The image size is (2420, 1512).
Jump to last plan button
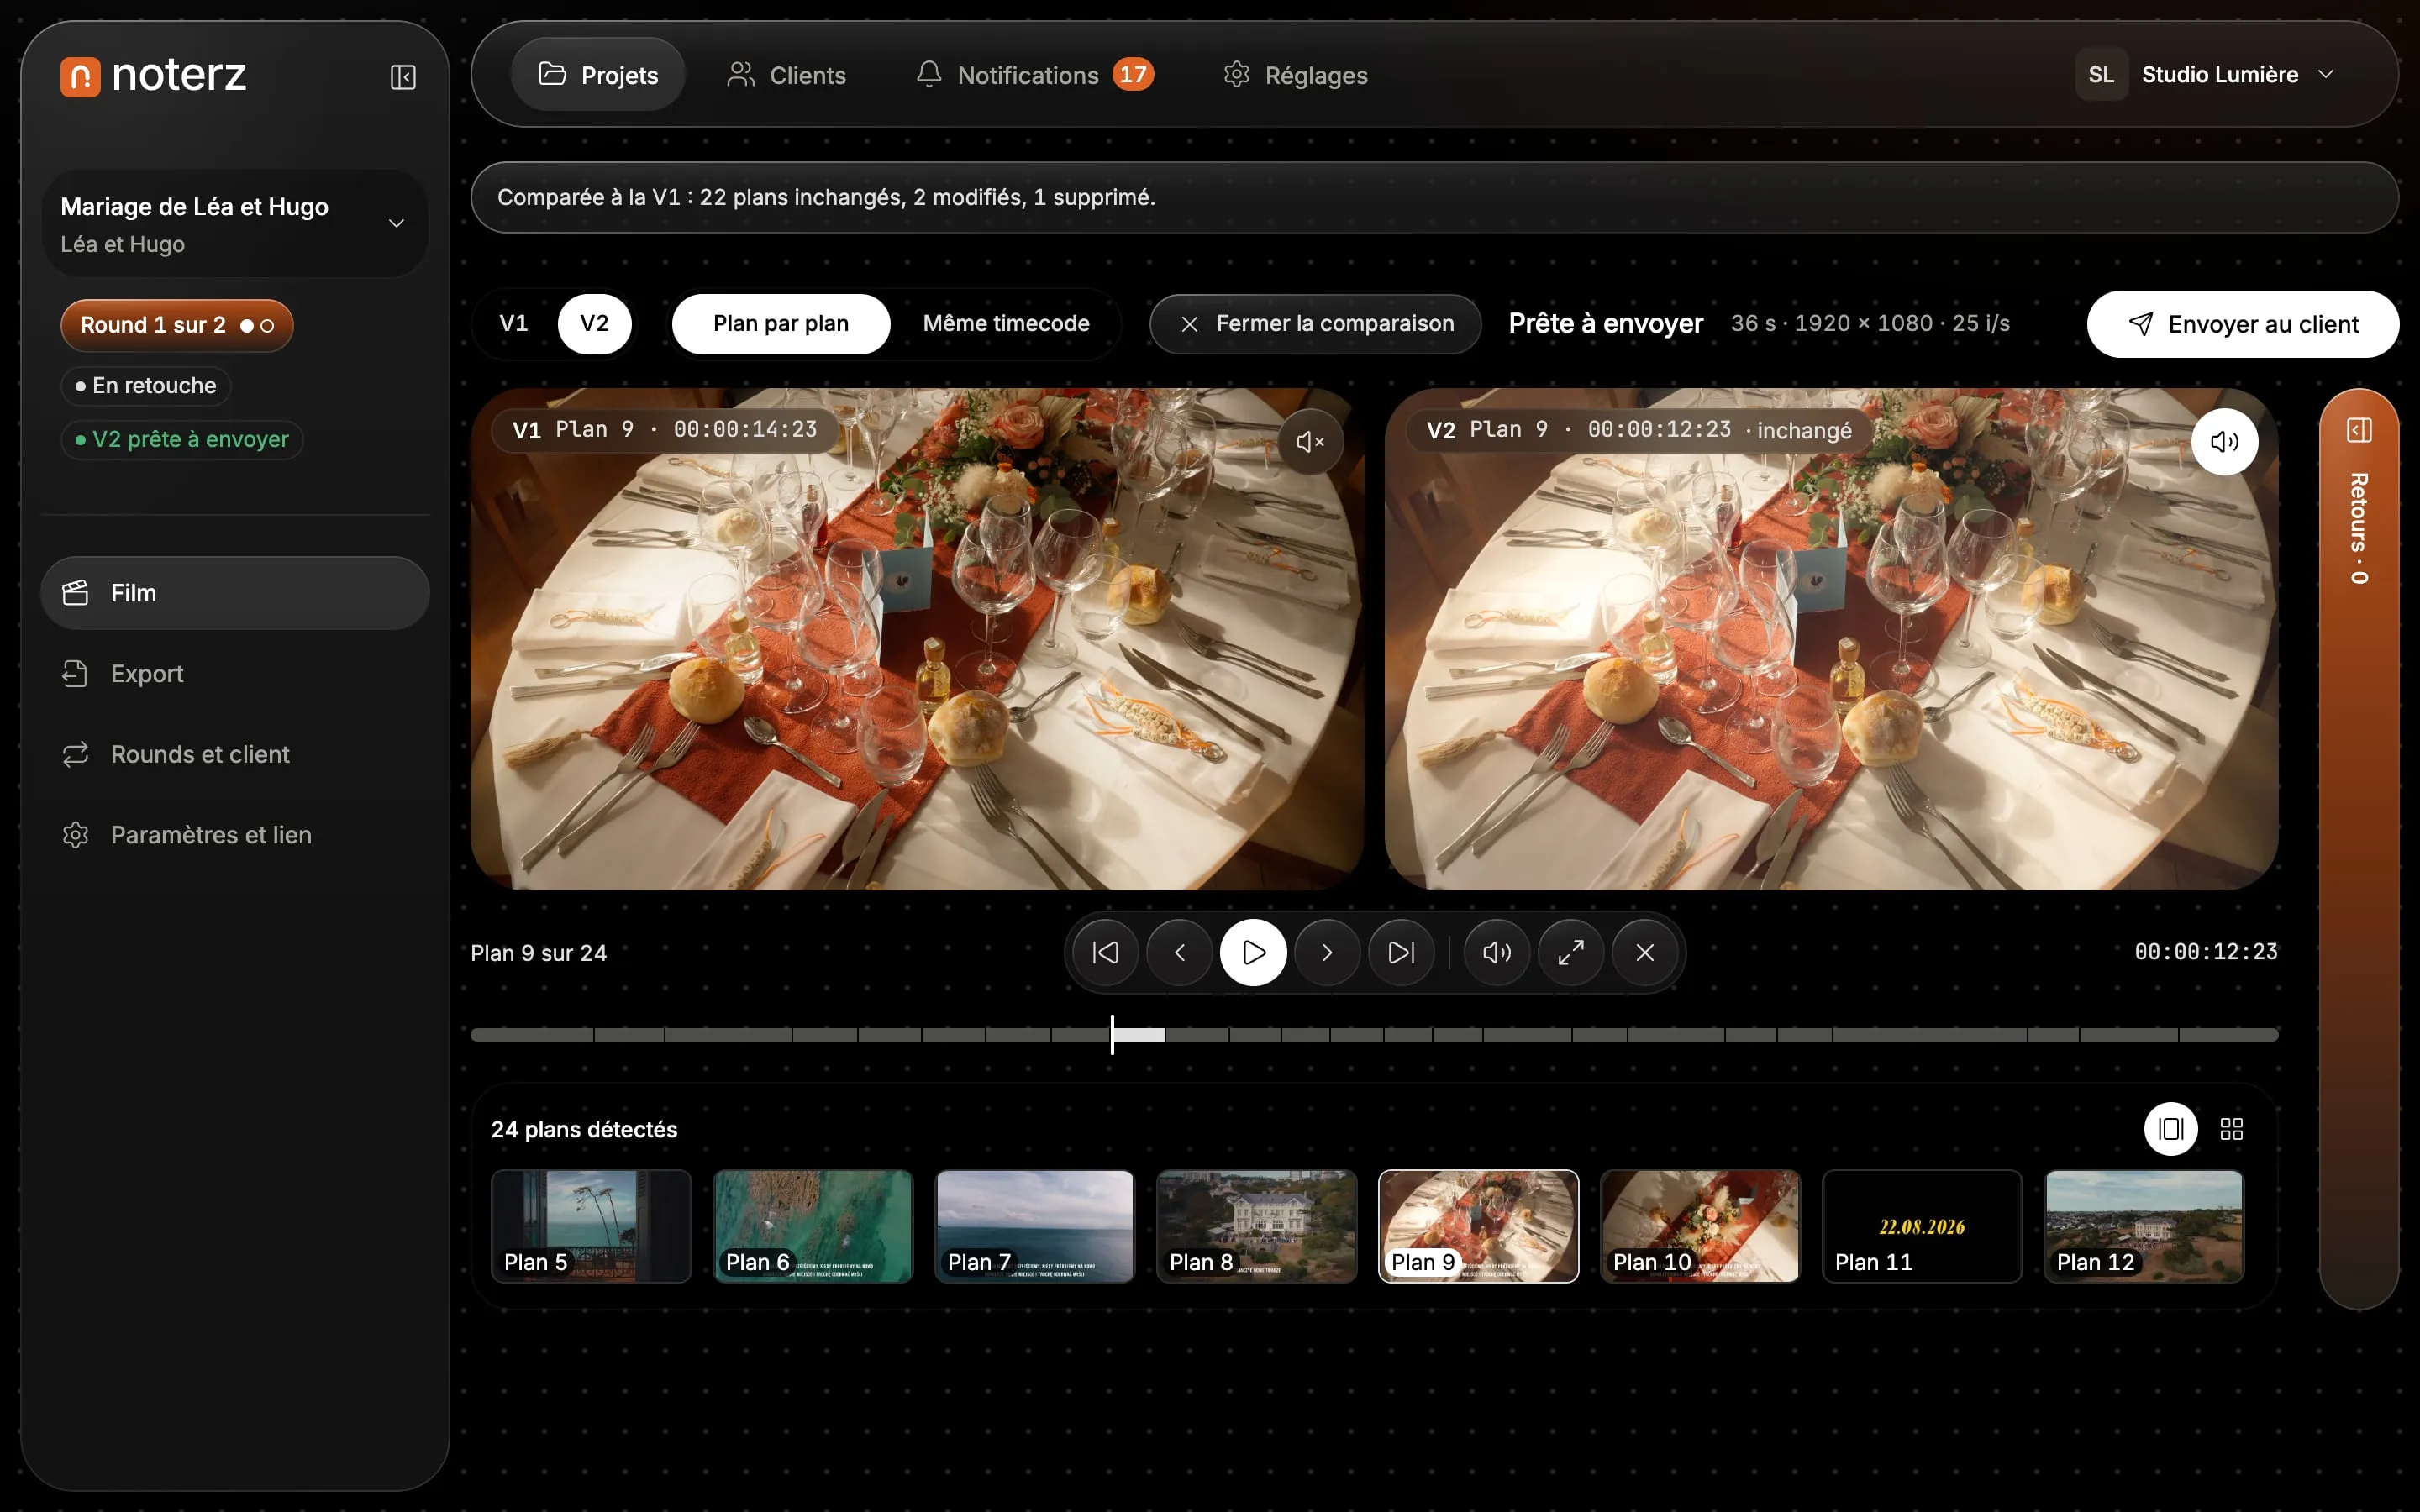coord(1401,952)
